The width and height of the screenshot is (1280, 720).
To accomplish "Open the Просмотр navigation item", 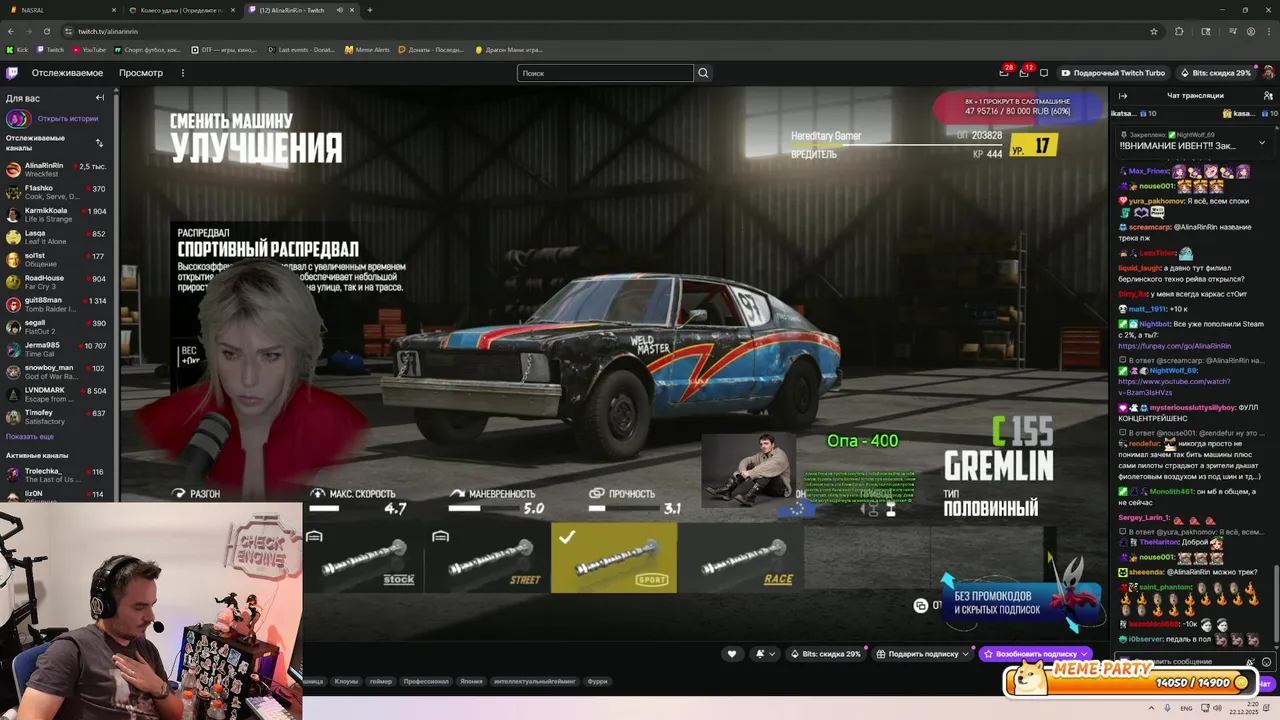I will coord(141,73).
